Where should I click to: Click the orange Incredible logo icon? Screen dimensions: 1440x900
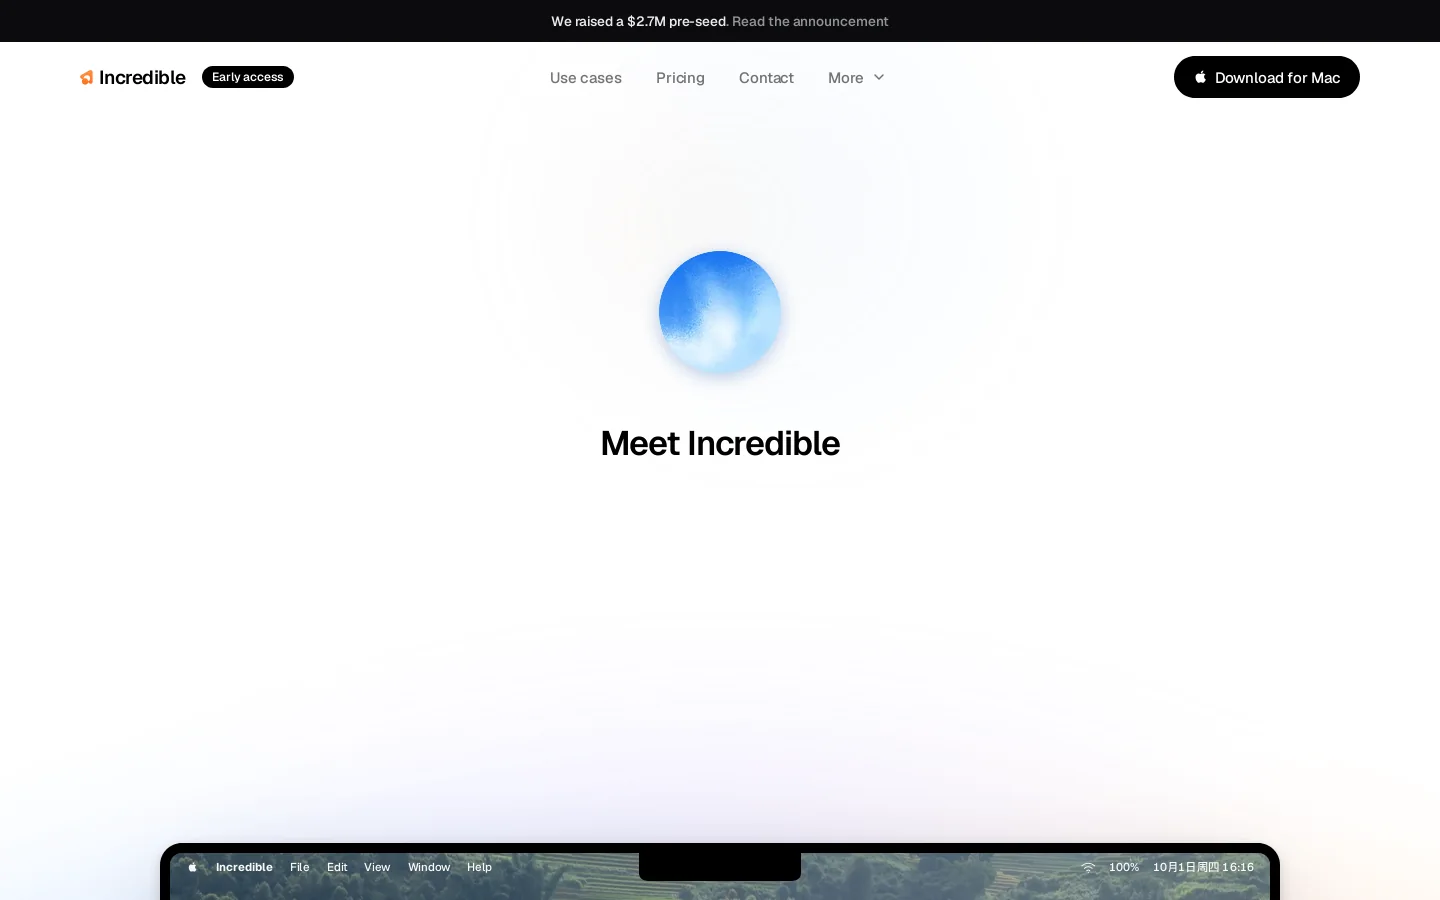coord(87,78)
